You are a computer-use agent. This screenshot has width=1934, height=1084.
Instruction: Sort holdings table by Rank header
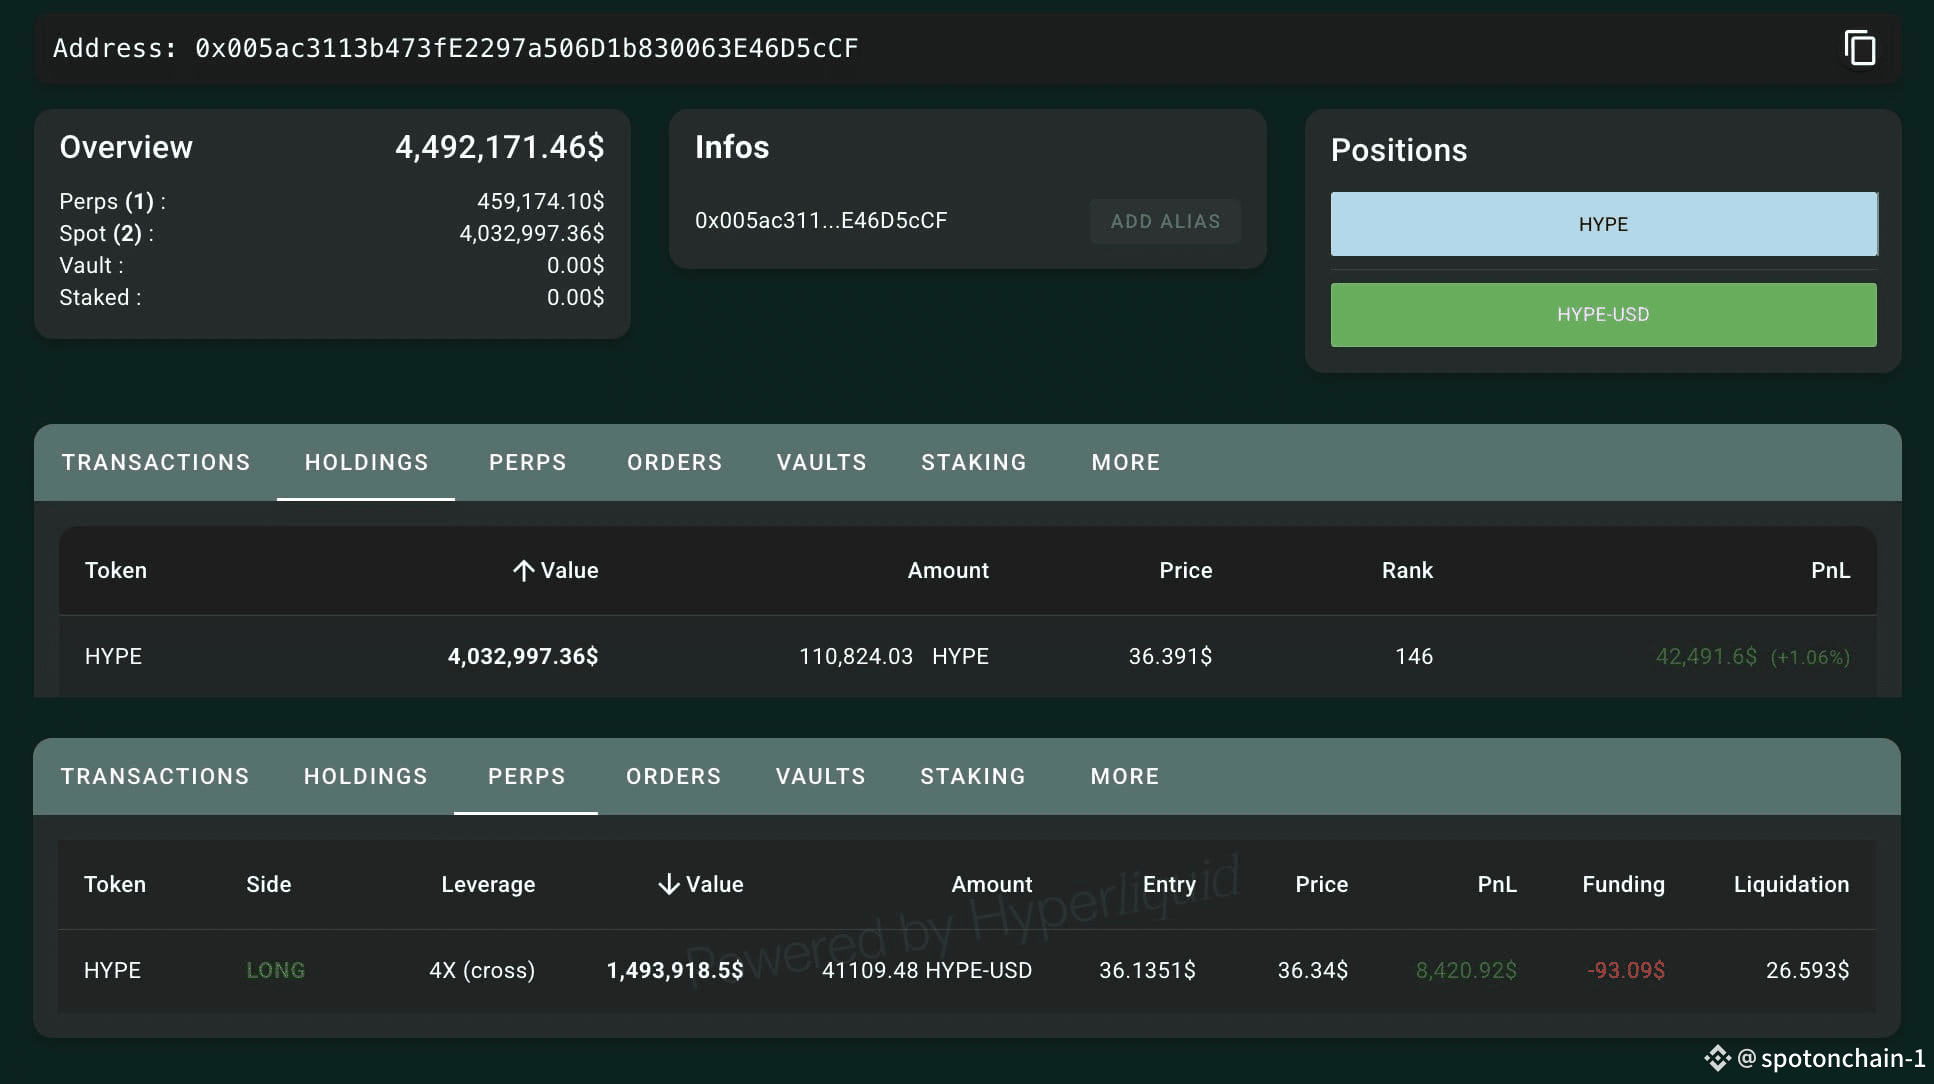[x=1407, y=571]
